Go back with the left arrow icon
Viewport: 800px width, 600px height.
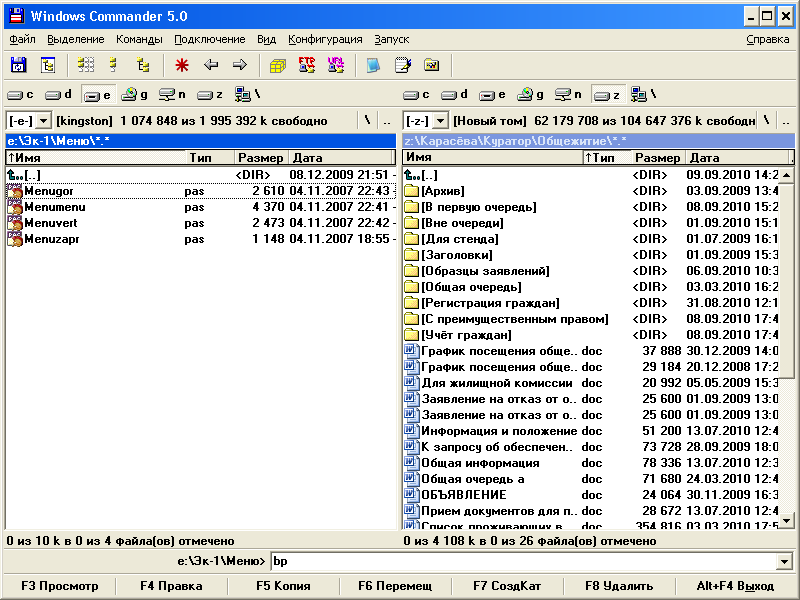tap(211, 65)
